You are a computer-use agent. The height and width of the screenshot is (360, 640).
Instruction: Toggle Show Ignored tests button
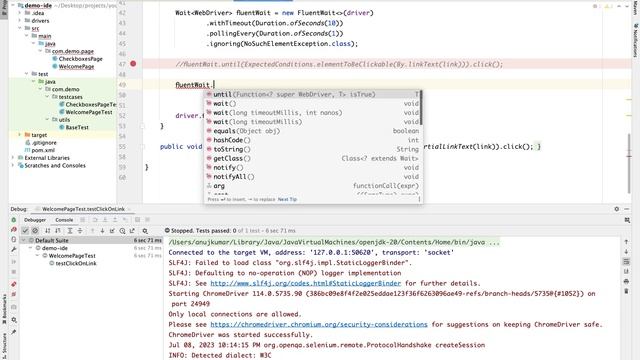(x=35, y=231)
